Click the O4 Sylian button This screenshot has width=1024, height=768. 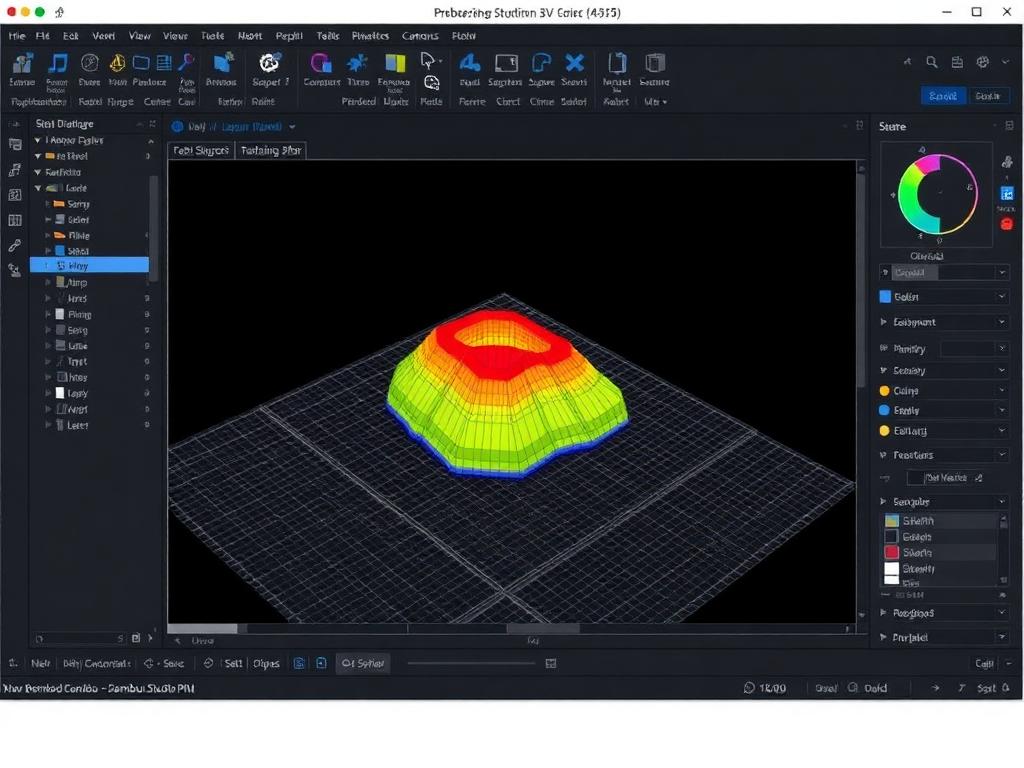point(363,664)
